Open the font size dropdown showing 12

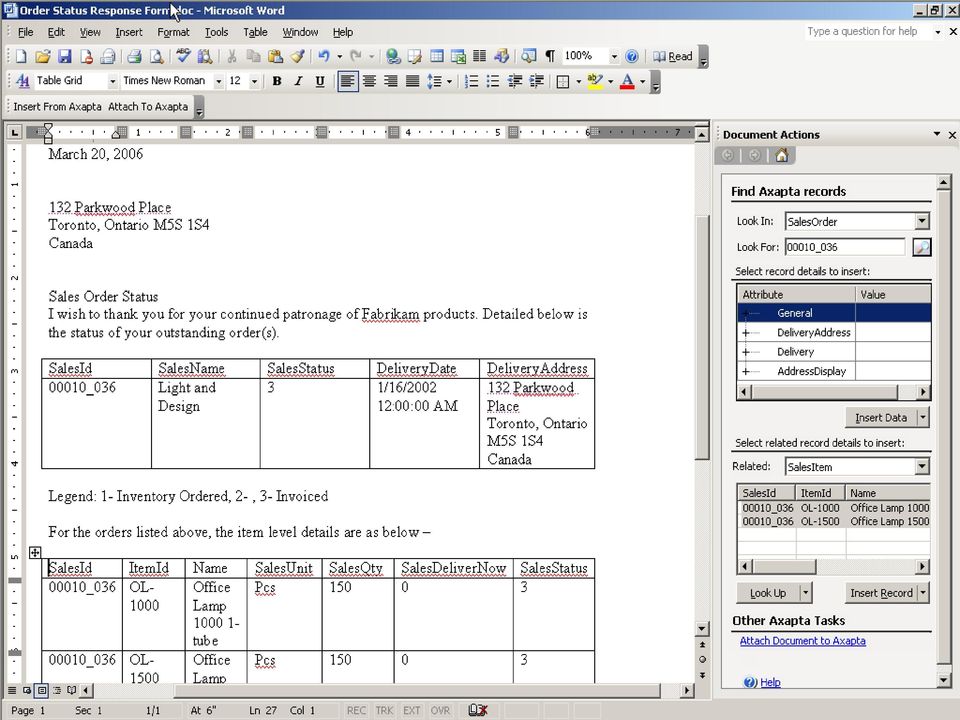click(254, 81)
